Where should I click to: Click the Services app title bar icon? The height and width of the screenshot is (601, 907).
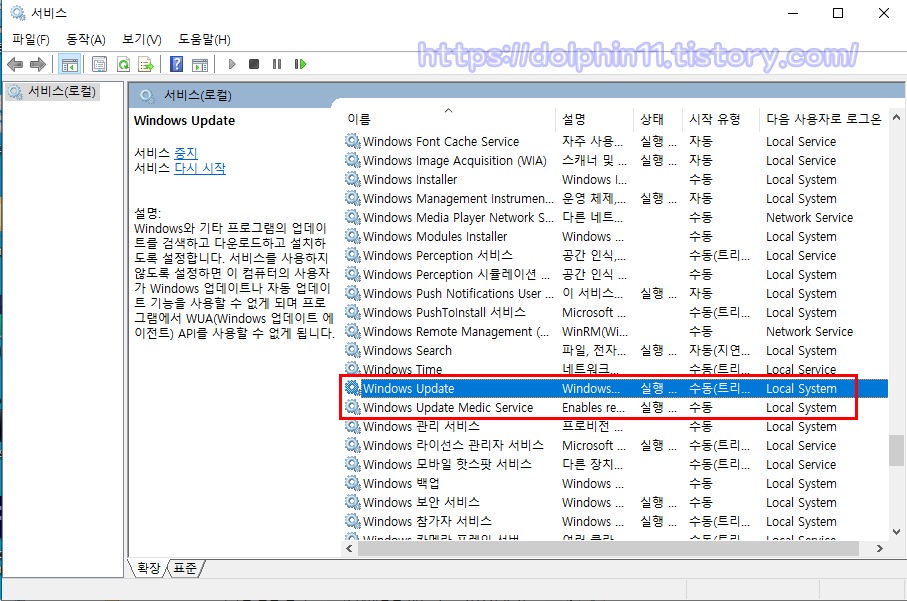point(18,13)
